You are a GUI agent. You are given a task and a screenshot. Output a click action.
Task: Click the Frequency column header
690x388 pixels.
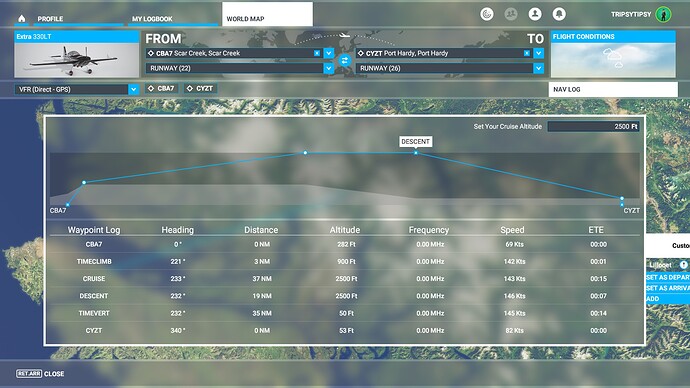coord(429,230)
